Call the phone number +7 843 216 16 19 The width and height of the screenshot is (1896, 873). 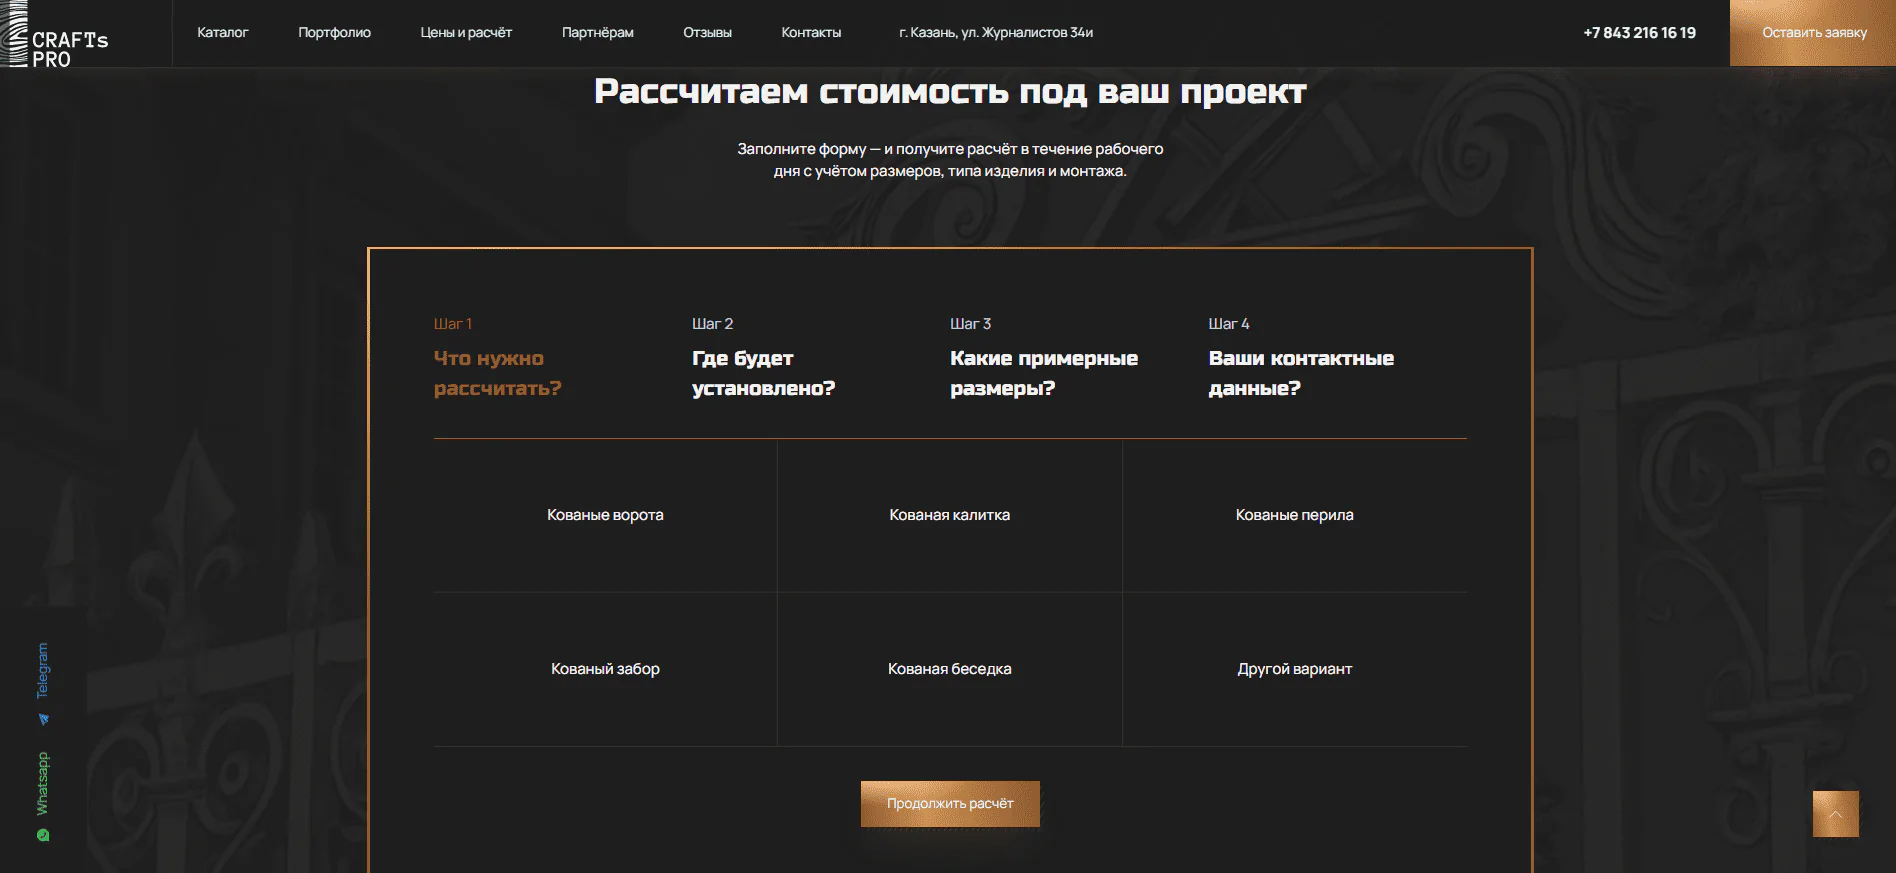pos(1639,33)
